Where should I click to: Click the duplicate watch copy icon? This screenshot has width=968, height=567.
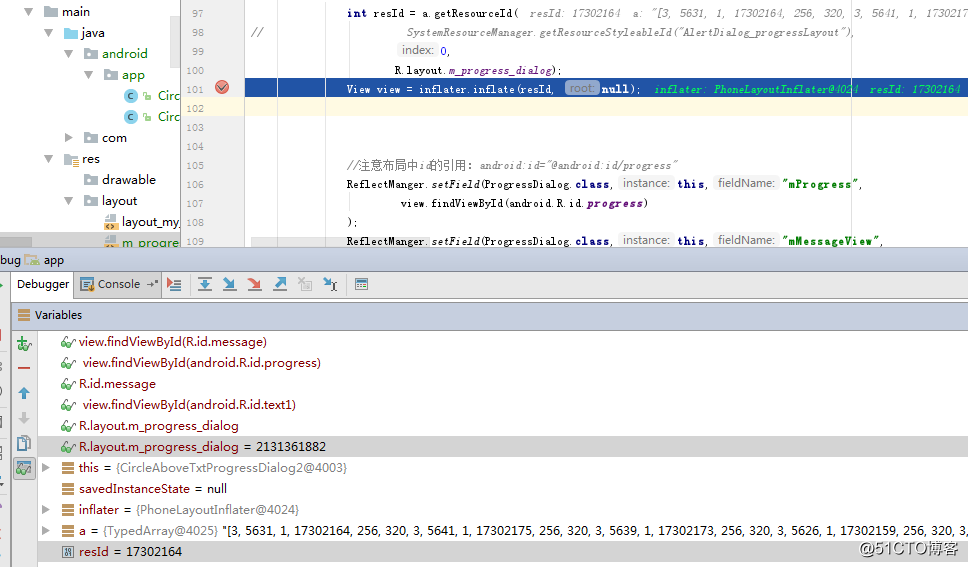pyautogui.click(x=24, y=443)
